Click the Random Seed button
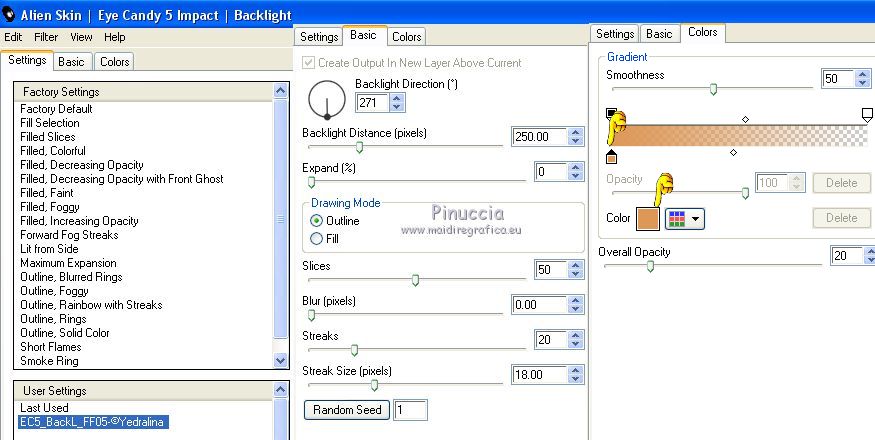Screen dimensions: 875x440 pos(347,410)
